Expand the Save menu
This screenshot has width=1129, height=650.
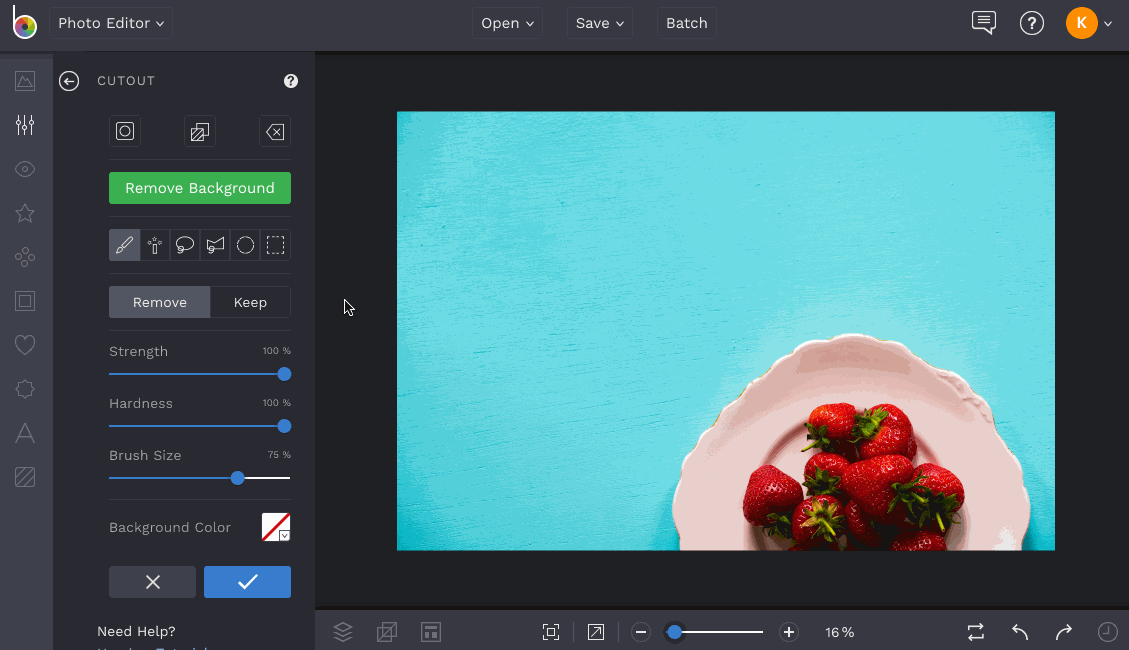pos(599,23)
